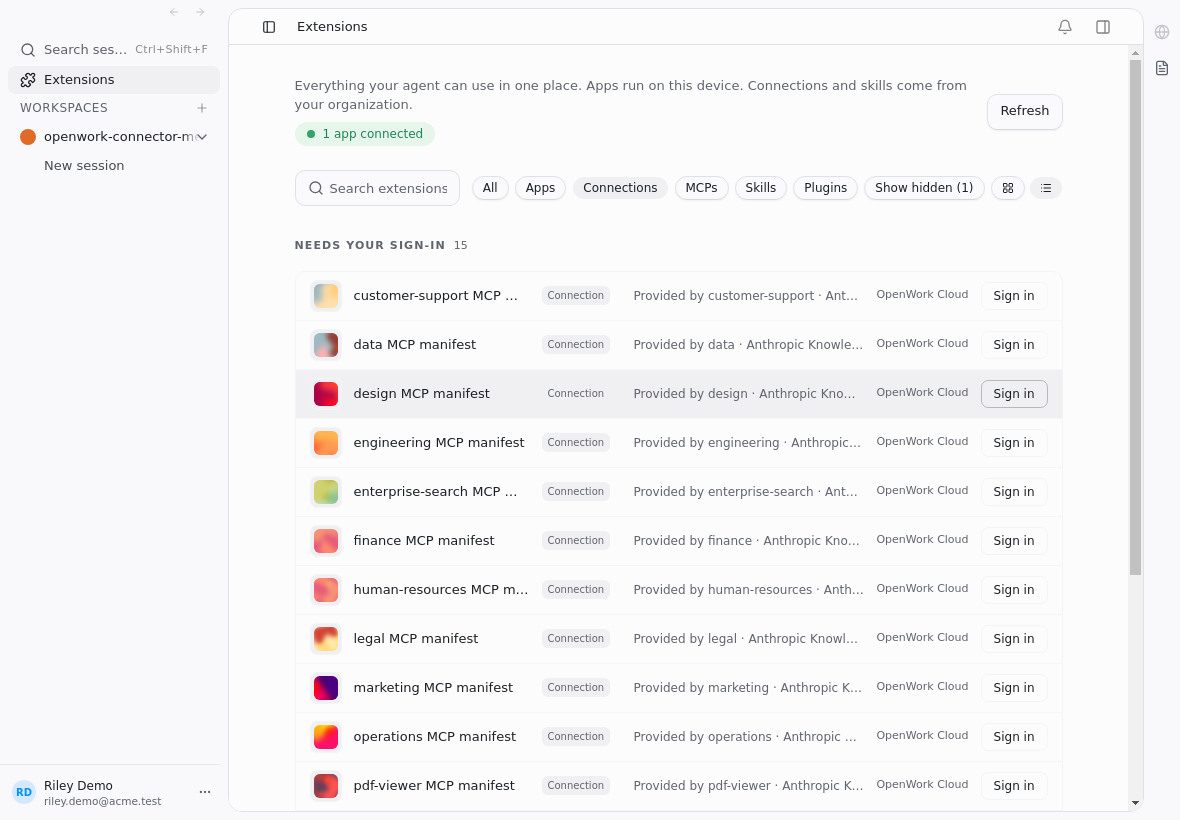
Task: Filter by Skills
Action: click(760, 188)
